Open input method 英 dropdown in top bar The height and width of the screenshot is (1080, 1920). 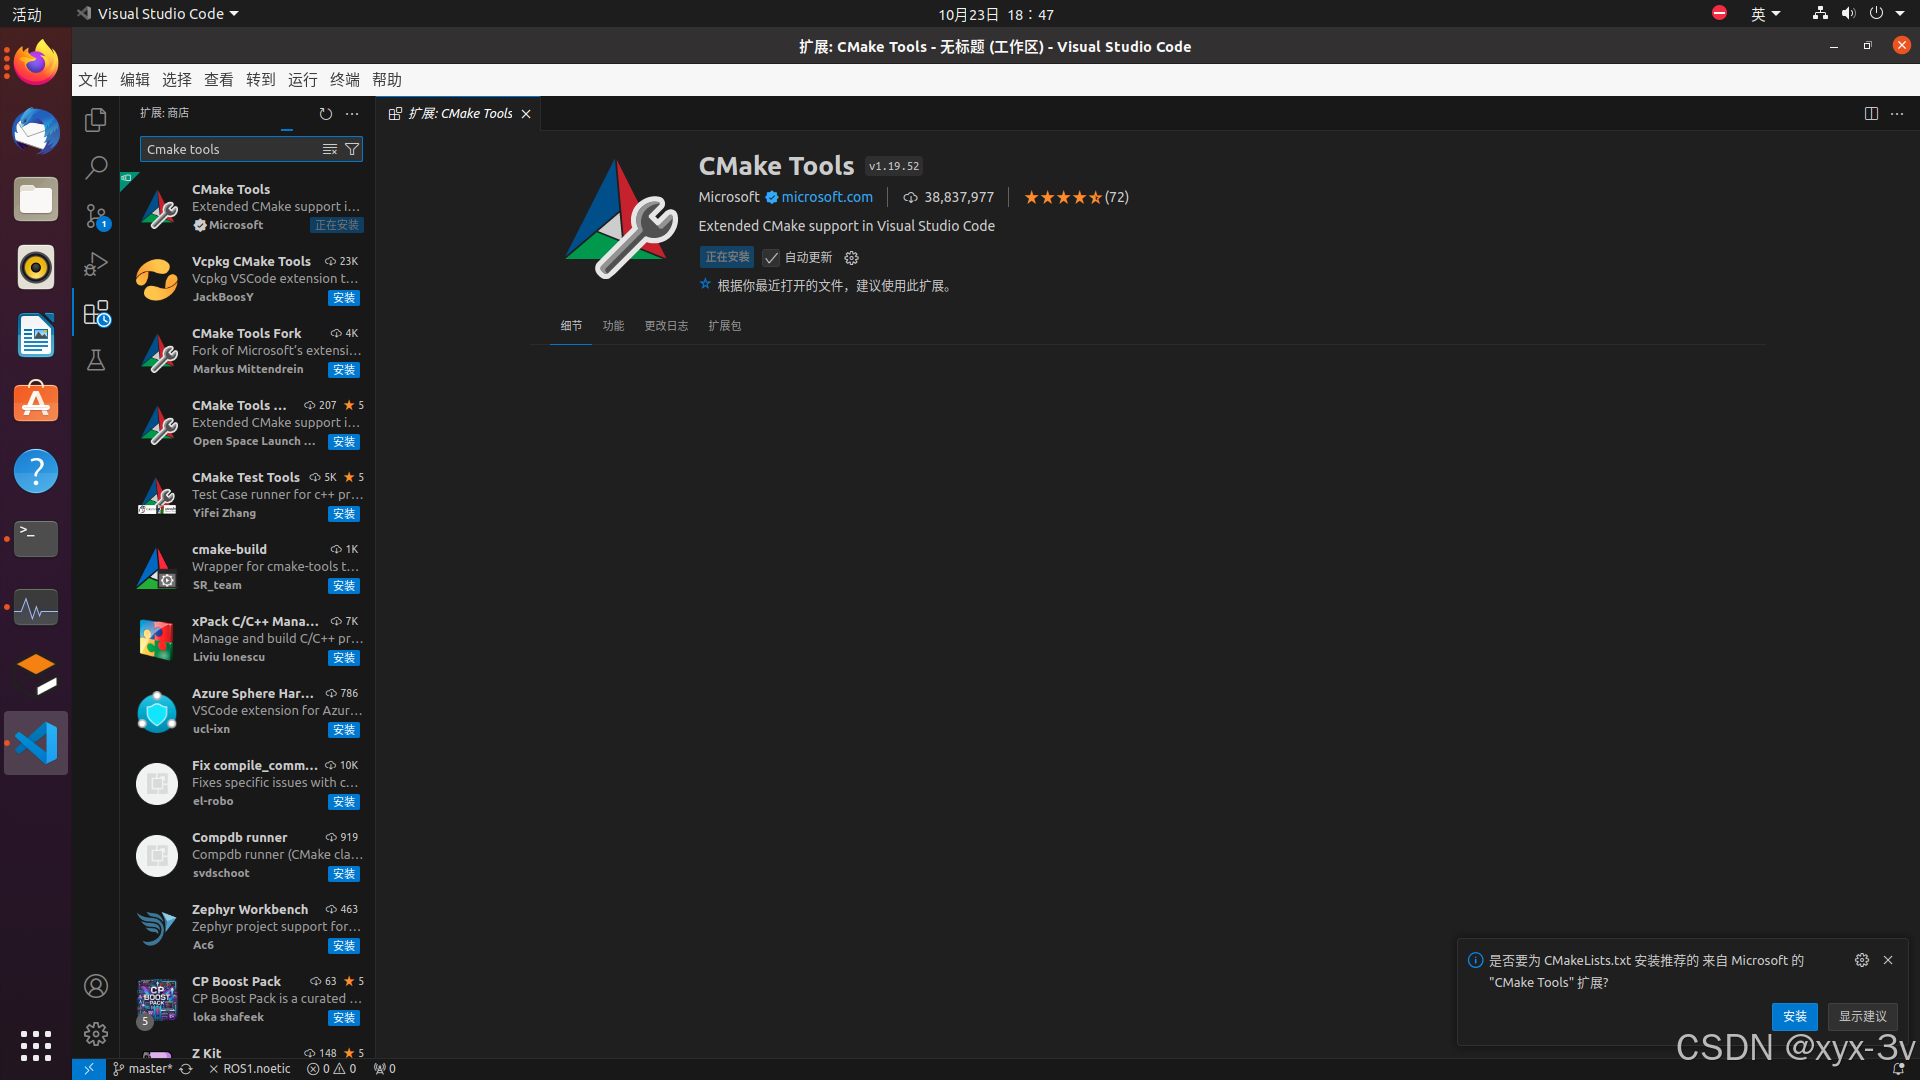(x=1766, y=14)
